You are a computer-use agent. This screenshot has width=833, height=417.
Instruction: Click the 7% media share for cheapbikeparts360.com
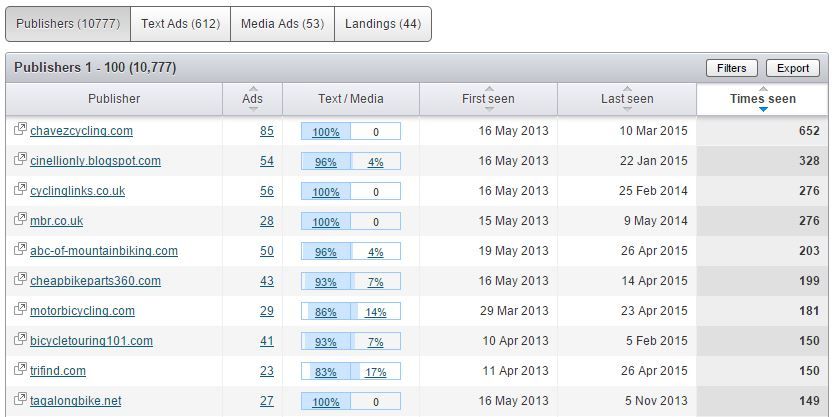(376, 283)
